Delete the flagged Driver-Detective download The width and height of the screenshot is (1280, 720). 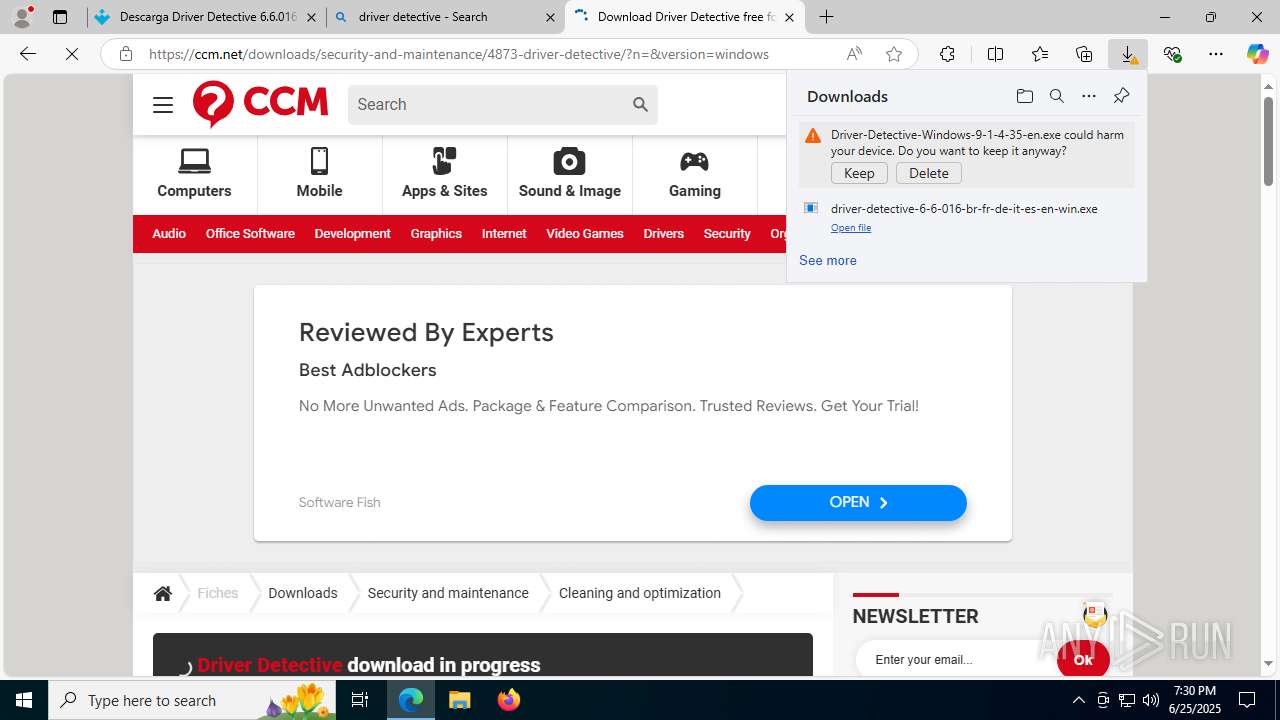coord(929,173)
